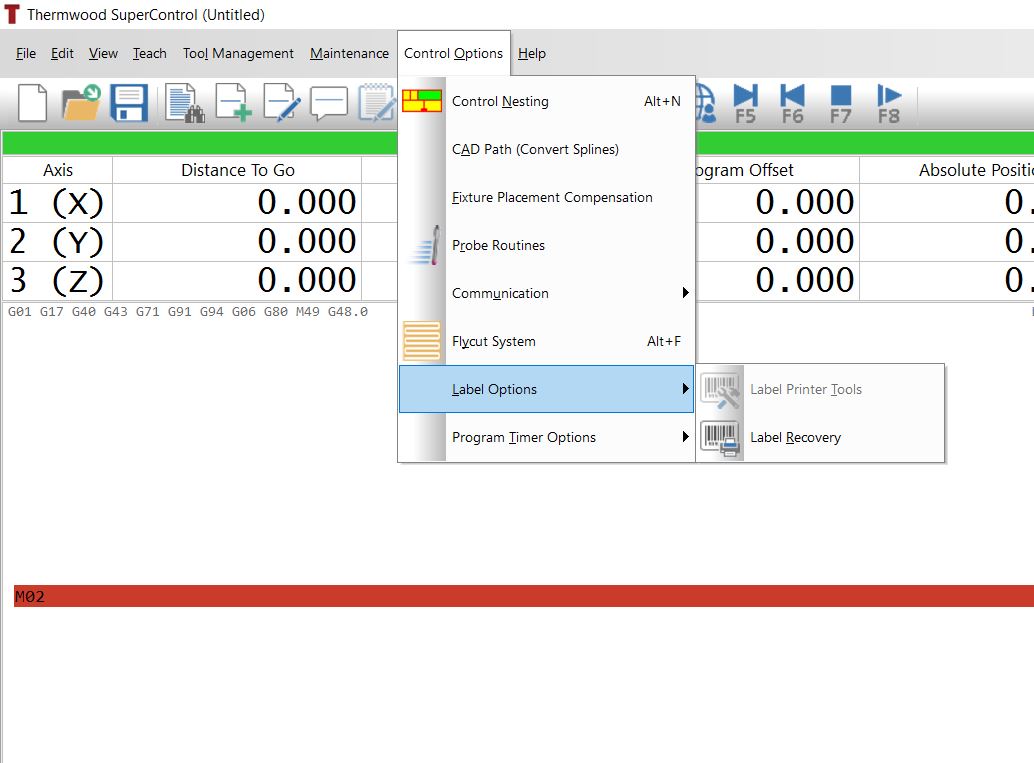Click the F8 play toolbar button
The image size is (1034, 763).
[889, 104]
